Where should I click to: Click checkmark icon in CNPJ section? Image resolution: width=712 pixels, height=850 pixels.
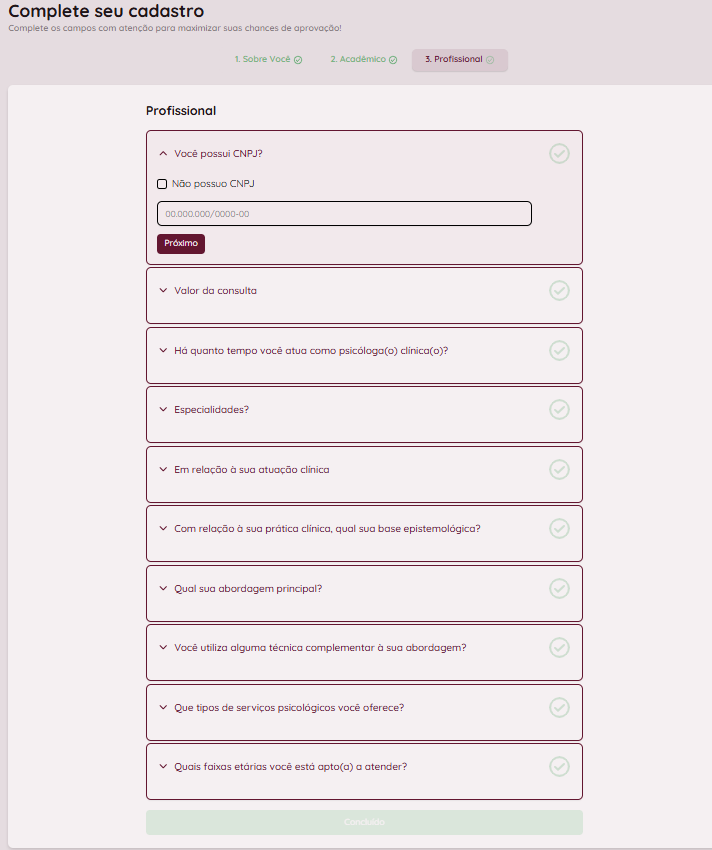point(559,153)
